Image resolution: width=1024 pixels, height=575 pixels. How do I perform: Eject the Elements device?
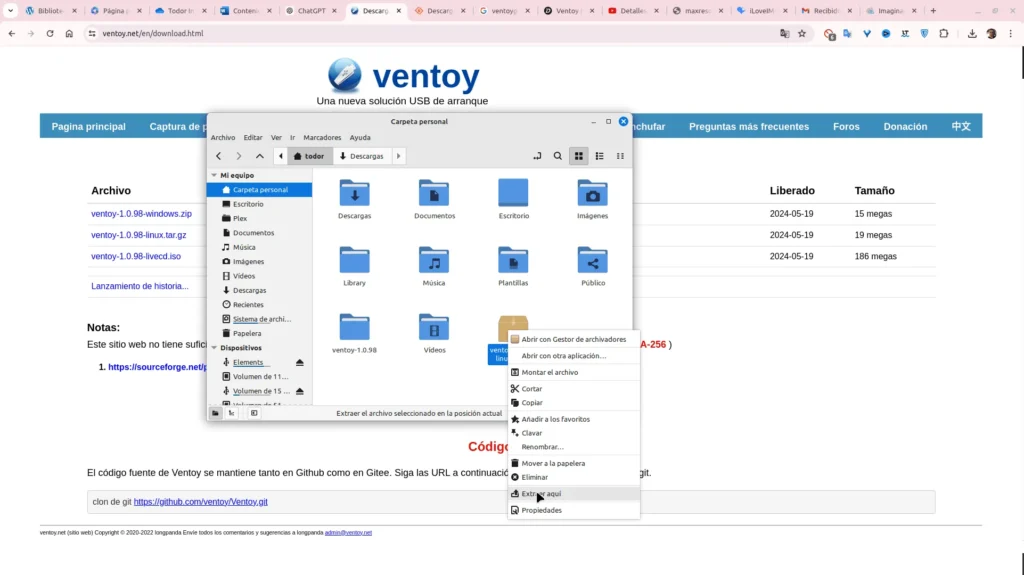coord(300,362)
